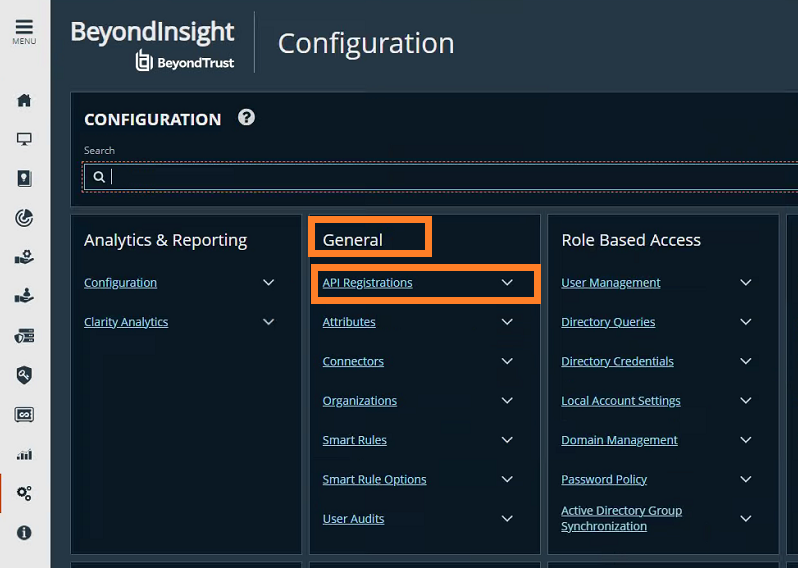Viewport: 798px width, 568px height.
Task: Open the hamburger MENU icon
Action: point(24,32)
